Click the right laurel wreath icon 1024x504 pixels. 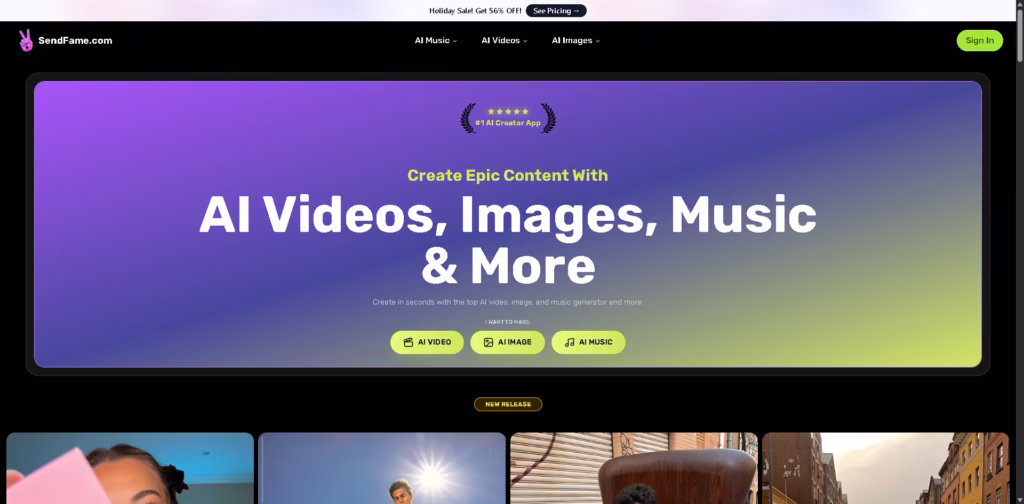point(547,118)
